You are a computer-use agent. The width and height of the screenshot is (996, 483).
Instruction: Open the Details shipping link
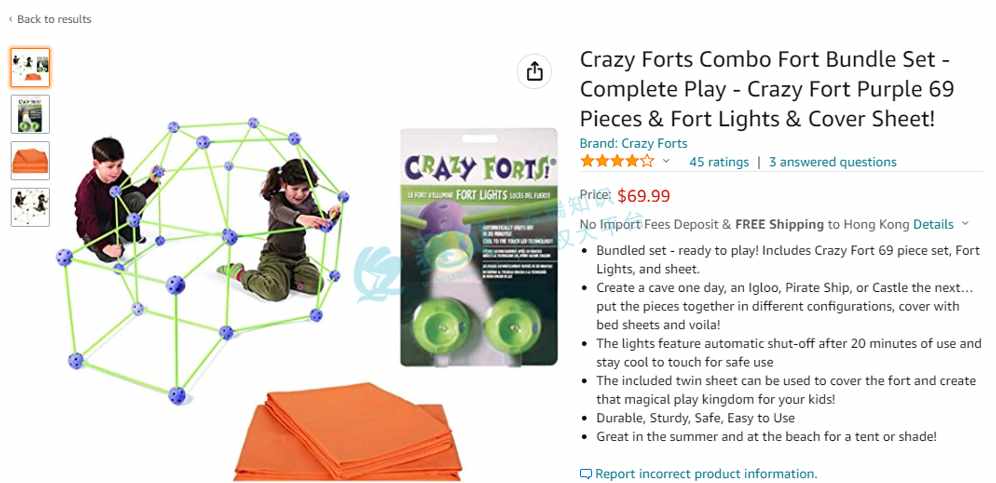933,224
